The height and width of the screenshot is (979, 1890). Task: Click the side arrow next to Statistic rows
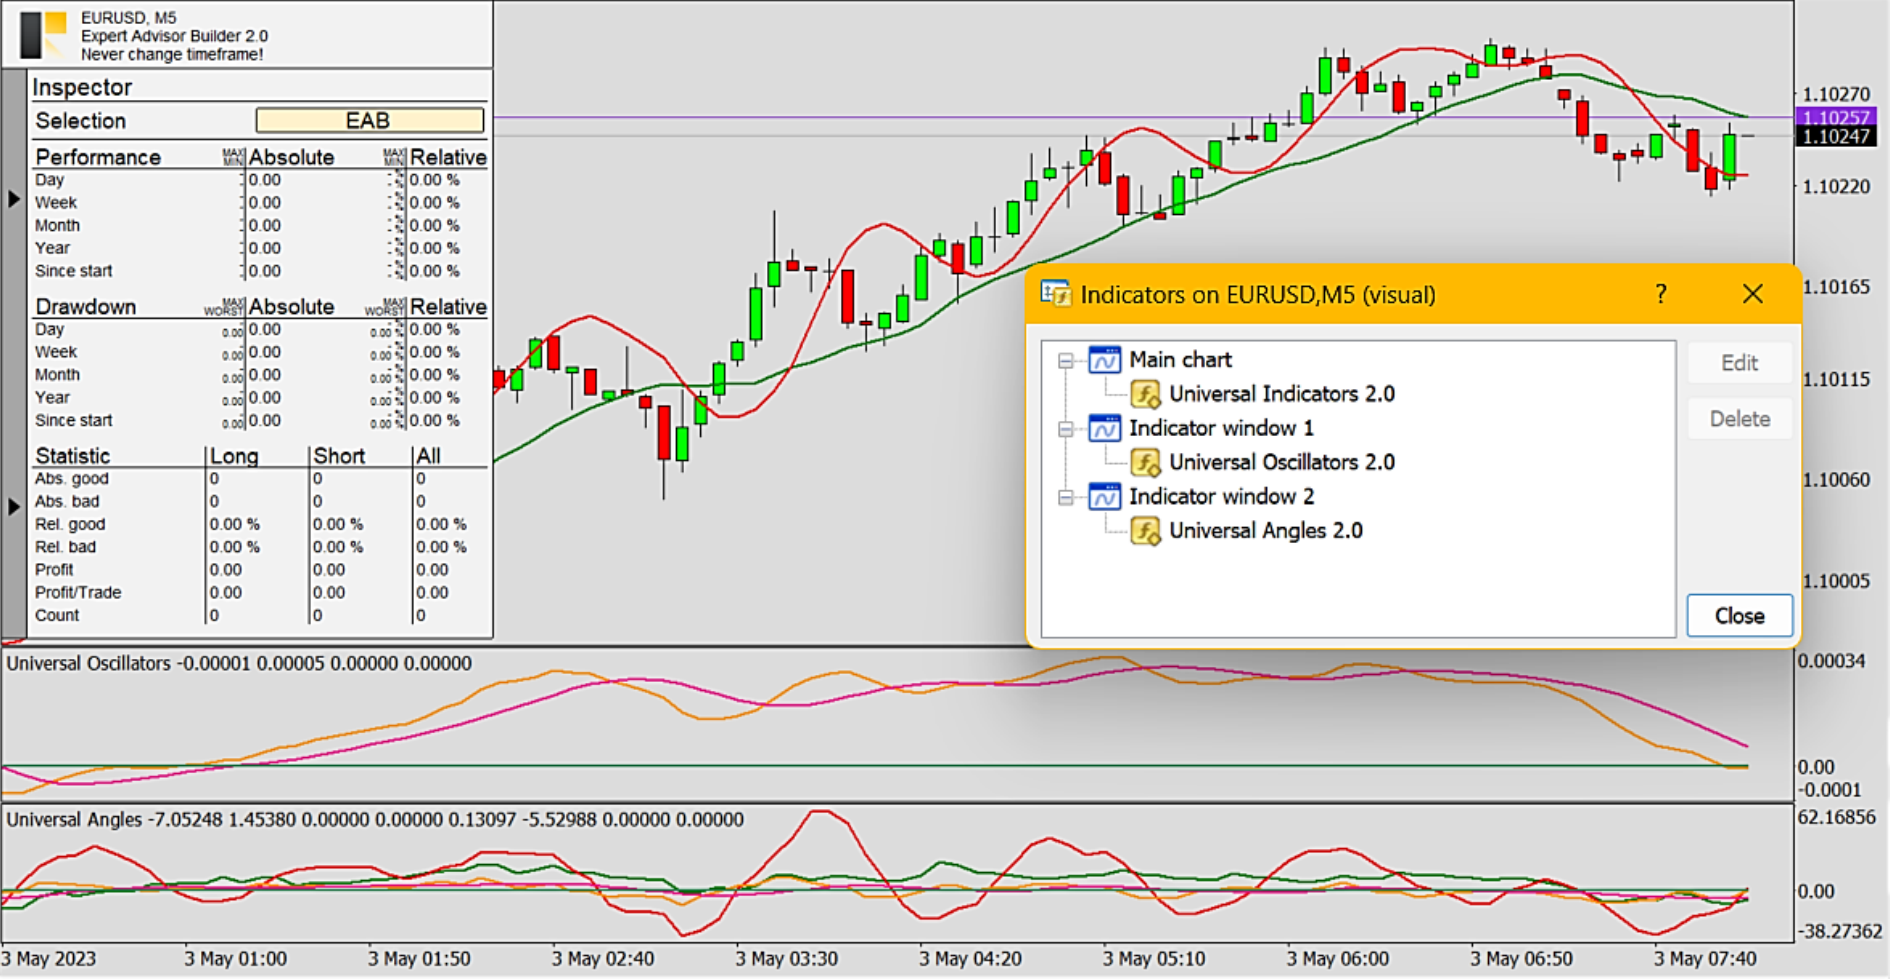click(14, 507)
